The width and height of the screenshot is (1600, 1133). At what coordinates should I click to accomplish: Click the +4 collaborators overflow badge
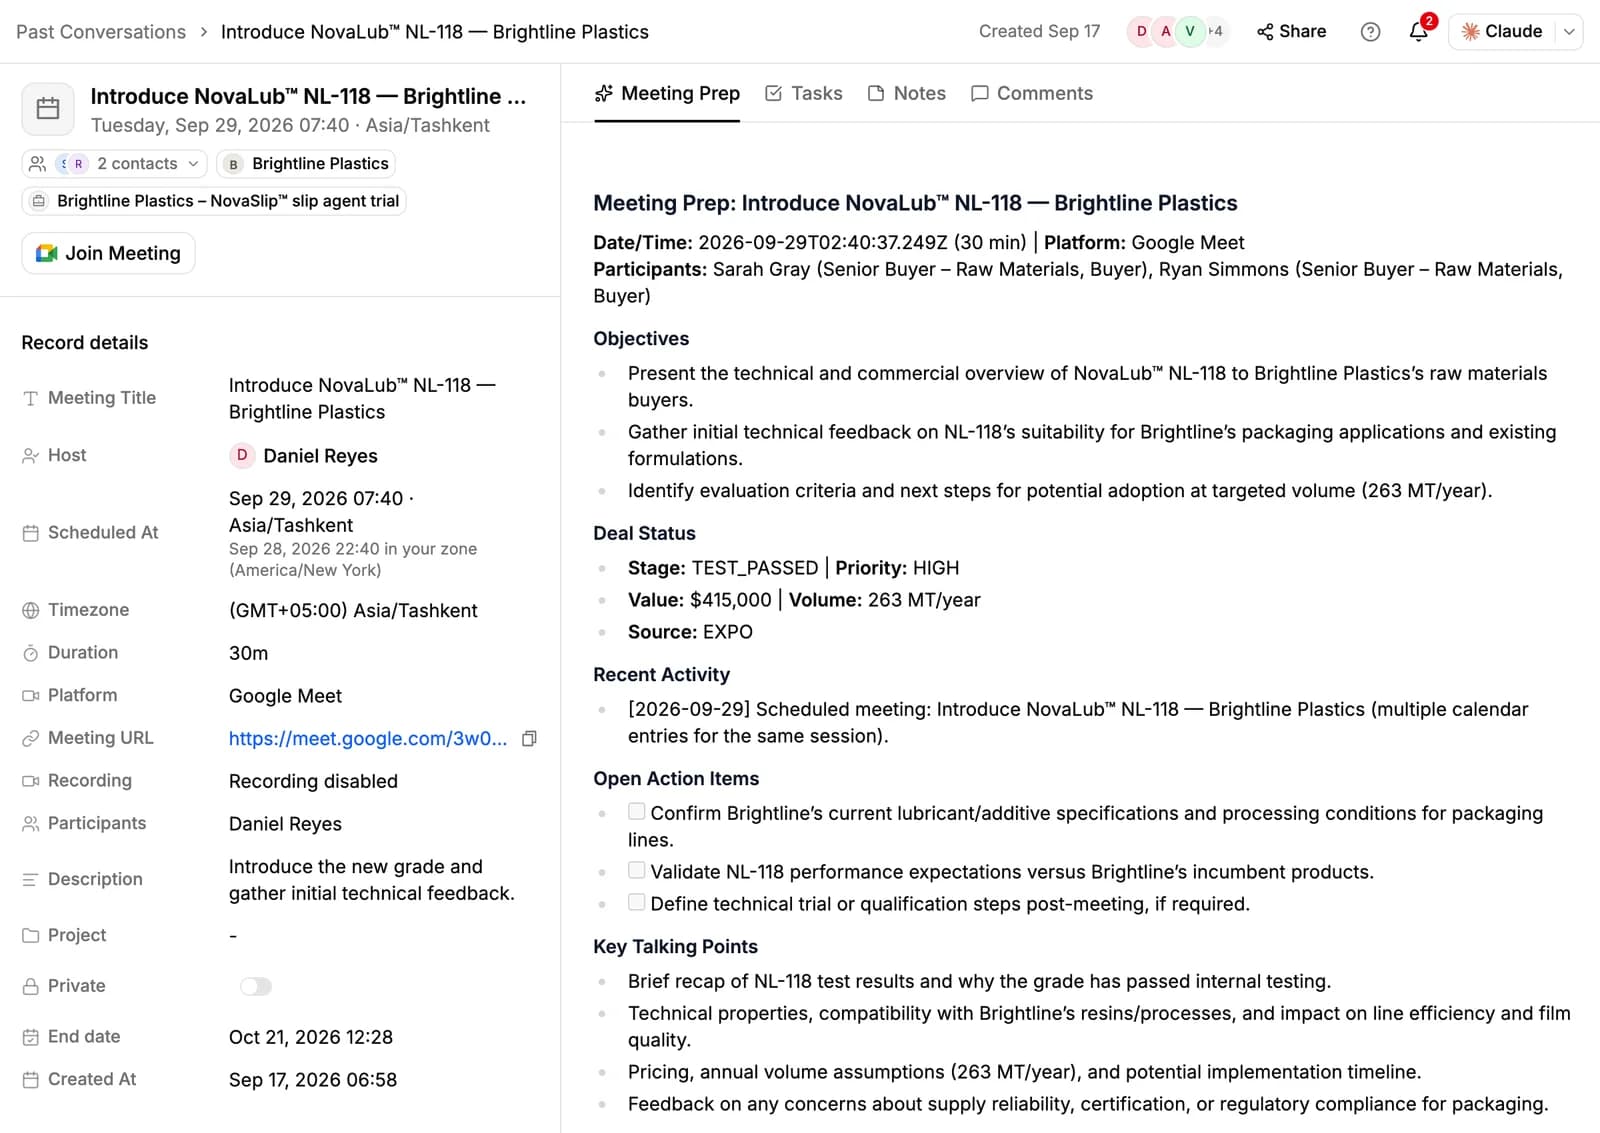tap(1215, 32)
